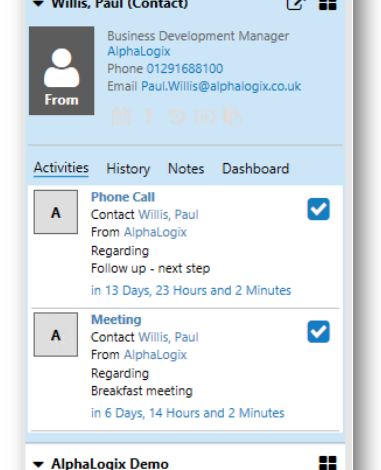Dial phone number 01291688100
The height and width of the screenshot is (470, 381).
pos(185,69)
